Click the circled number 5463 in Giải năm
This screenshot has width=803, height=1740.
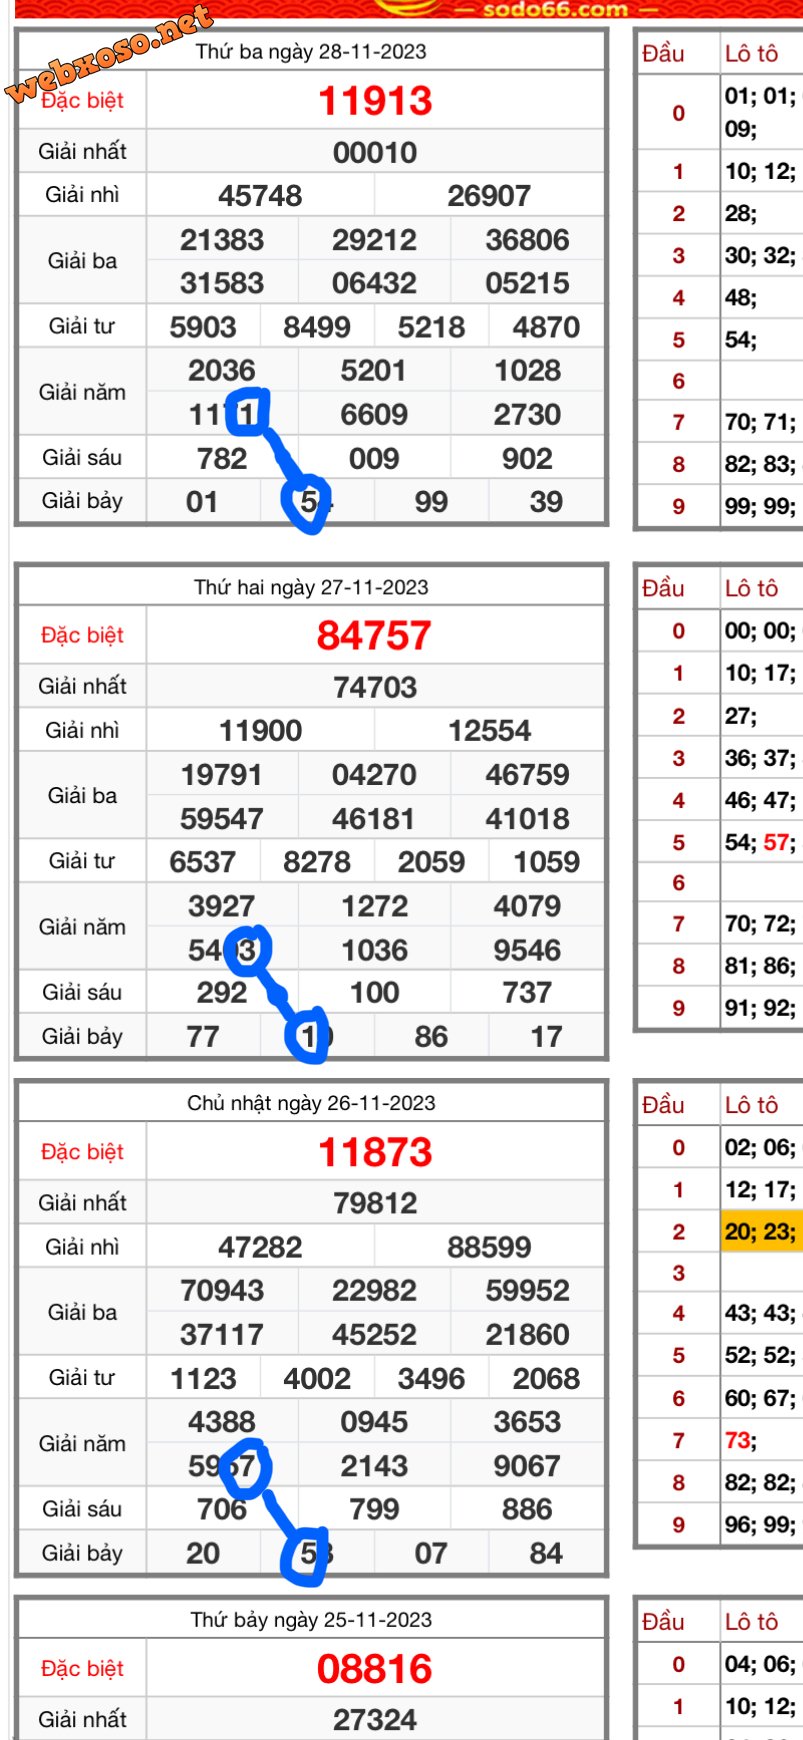click(x=223, y=950)
